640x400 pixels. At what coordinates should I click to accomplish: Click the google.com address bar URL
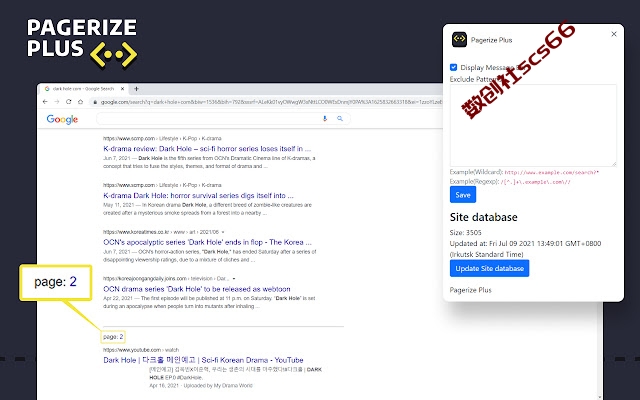coord(271,102)
